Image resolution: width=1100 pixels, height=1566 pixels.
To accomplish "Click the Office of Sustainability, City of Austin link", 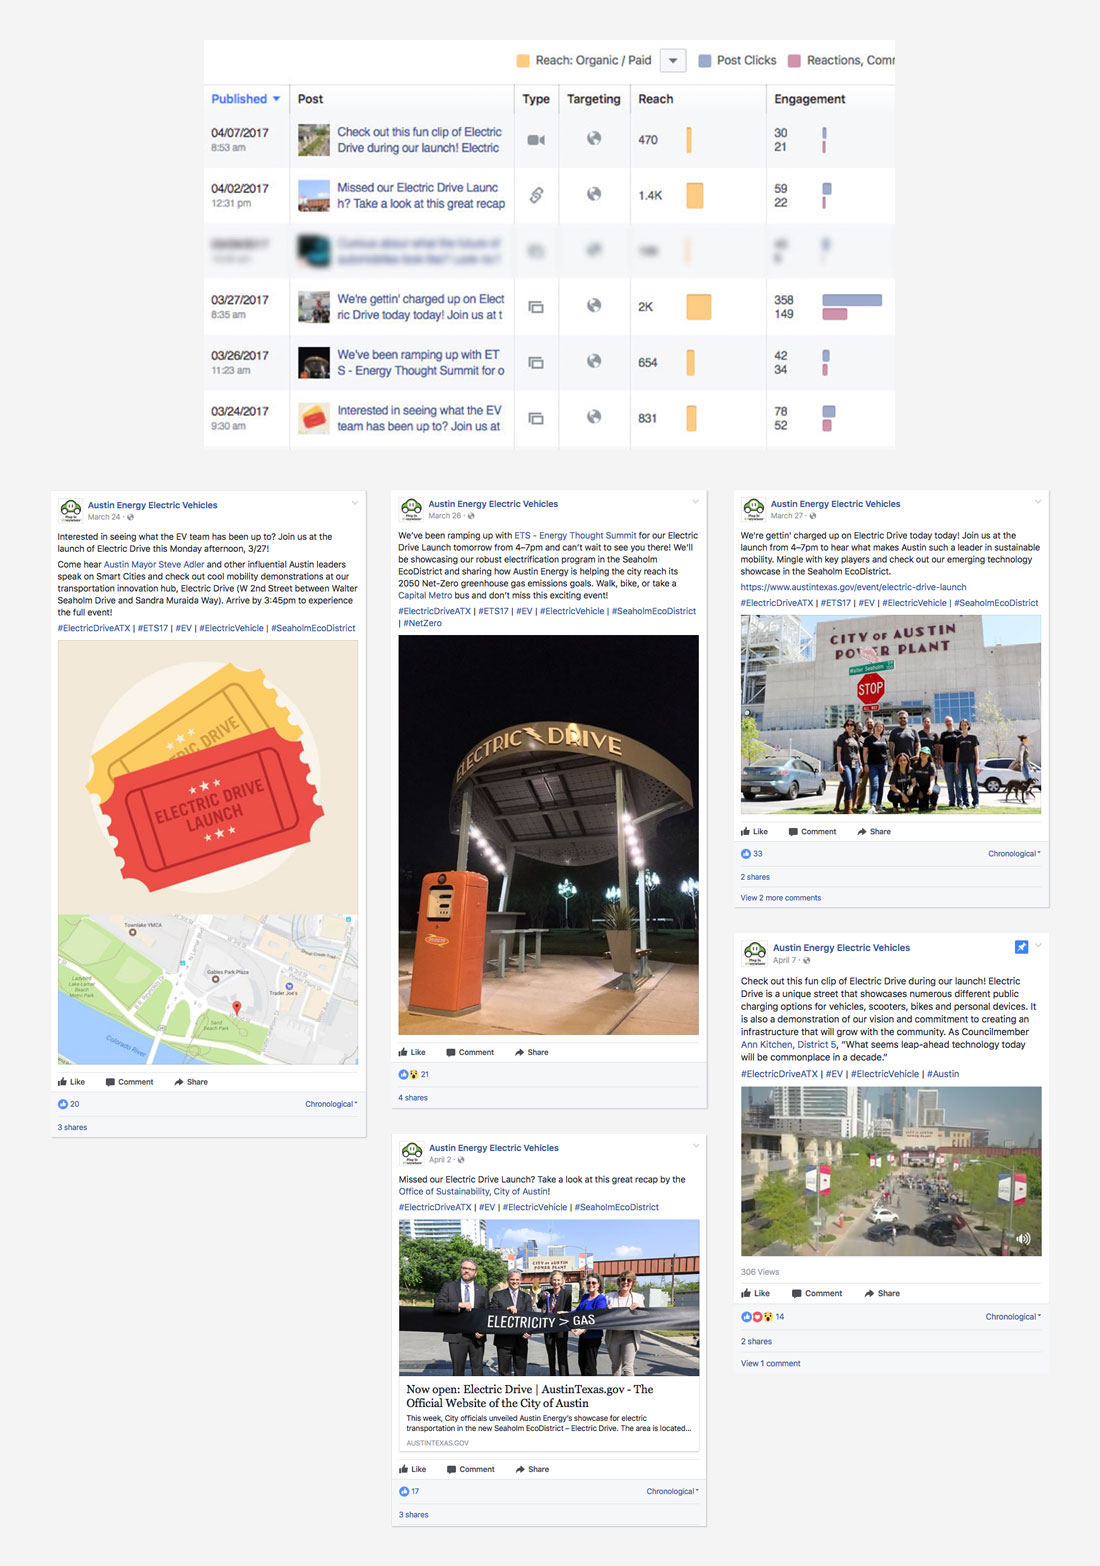I will click(x=474, y=1192).
